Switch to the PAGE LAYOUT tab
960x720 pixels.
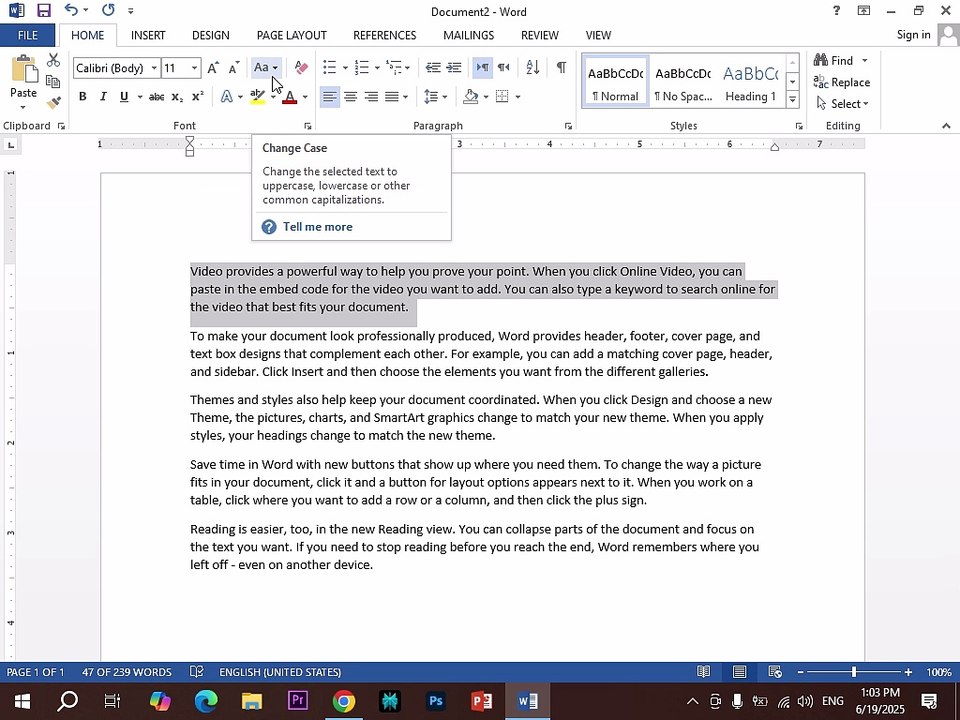[291, 36]
